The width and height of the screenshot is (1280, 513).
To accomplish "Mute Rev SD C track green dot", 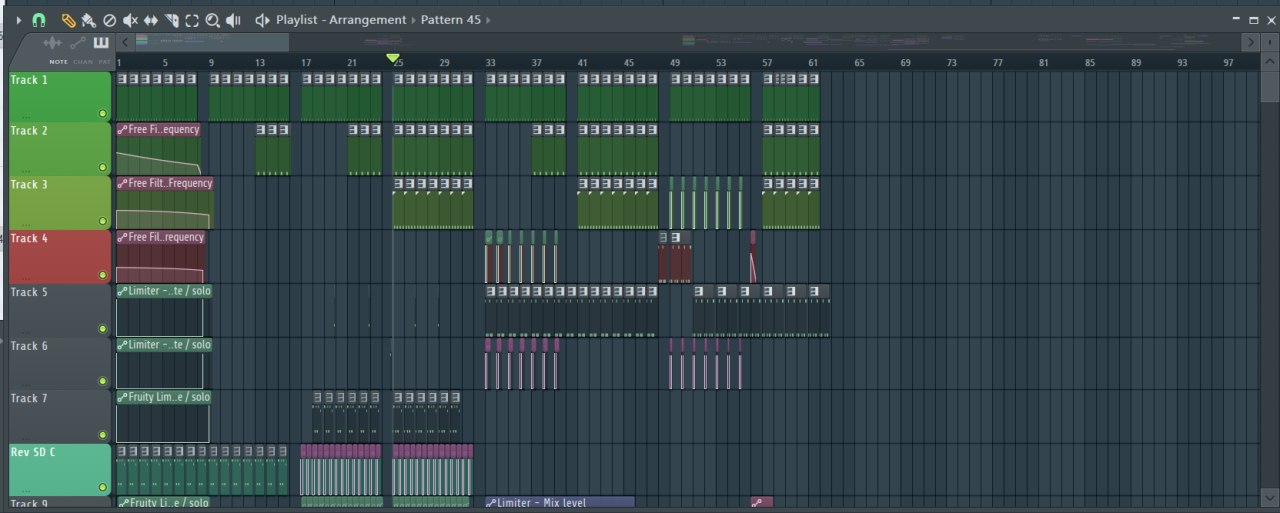I will [x=102, y=487].
